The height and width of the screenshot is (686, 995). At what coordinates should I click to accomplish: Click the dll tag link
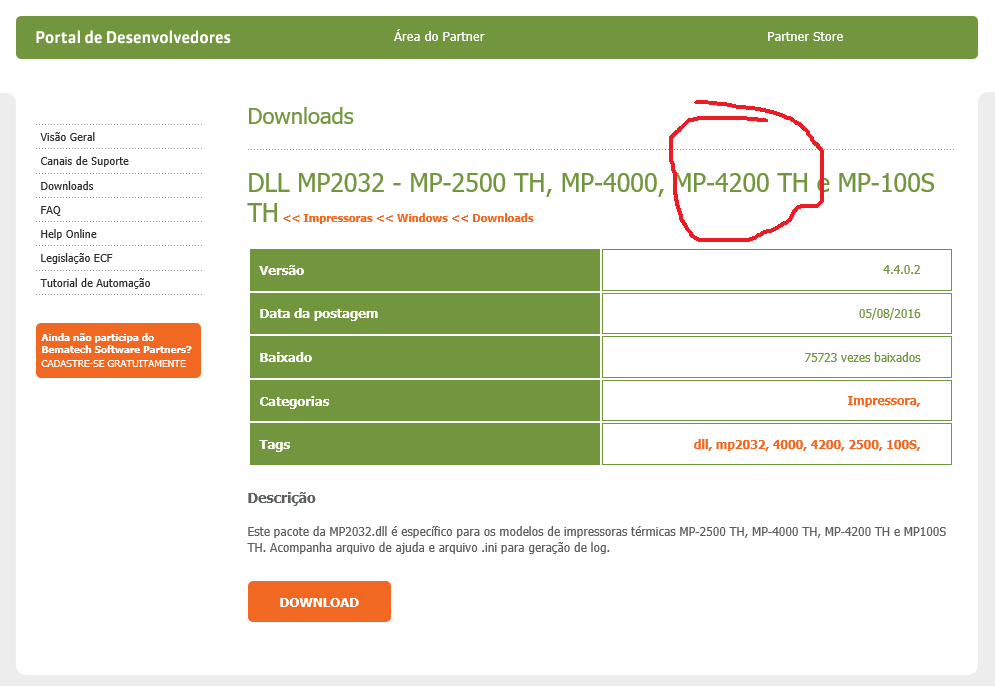(x=702, y=444)
